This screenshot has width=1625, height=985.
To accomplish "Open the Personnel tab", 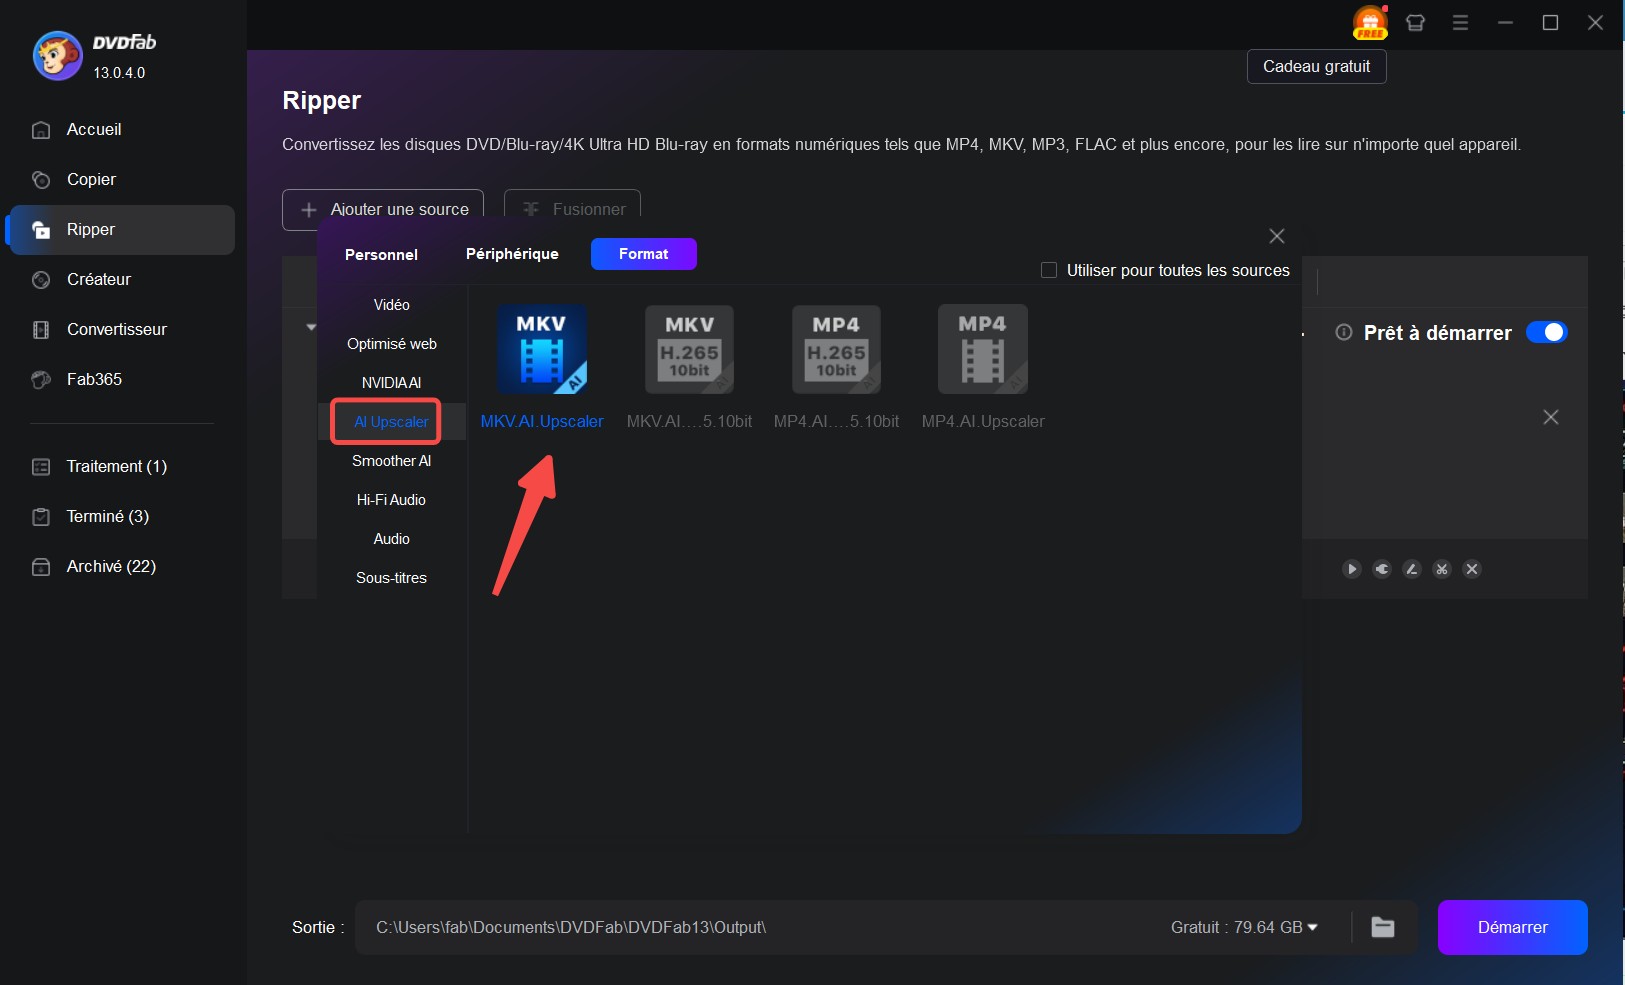I will point(381,254).
